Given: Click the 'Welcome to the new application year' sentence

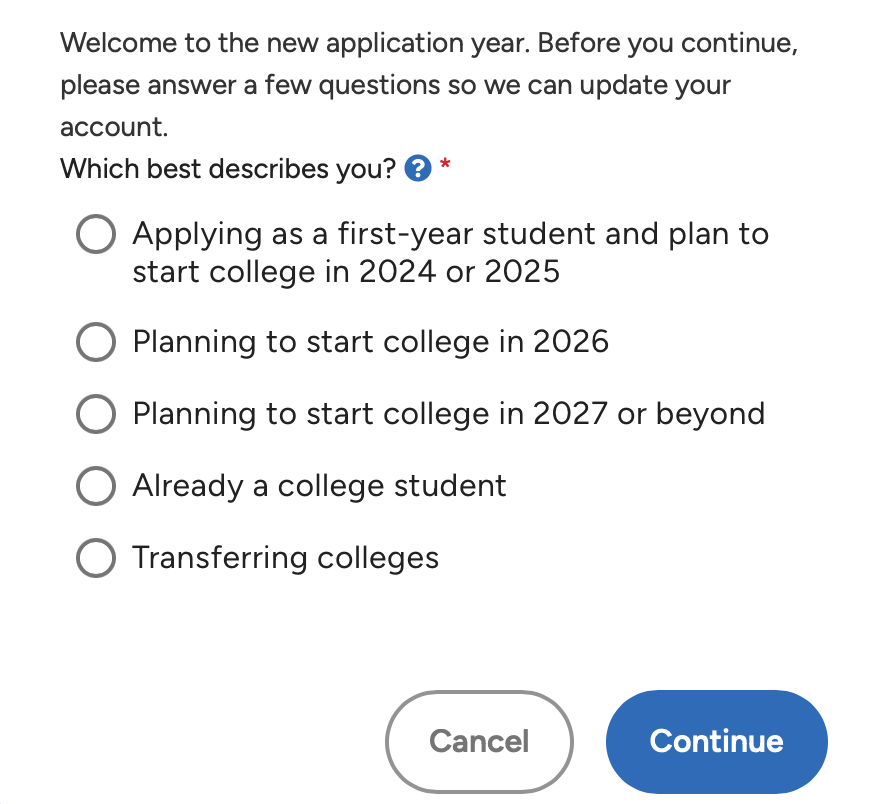Looking at the screenshot, I should (x=295, y=43).
